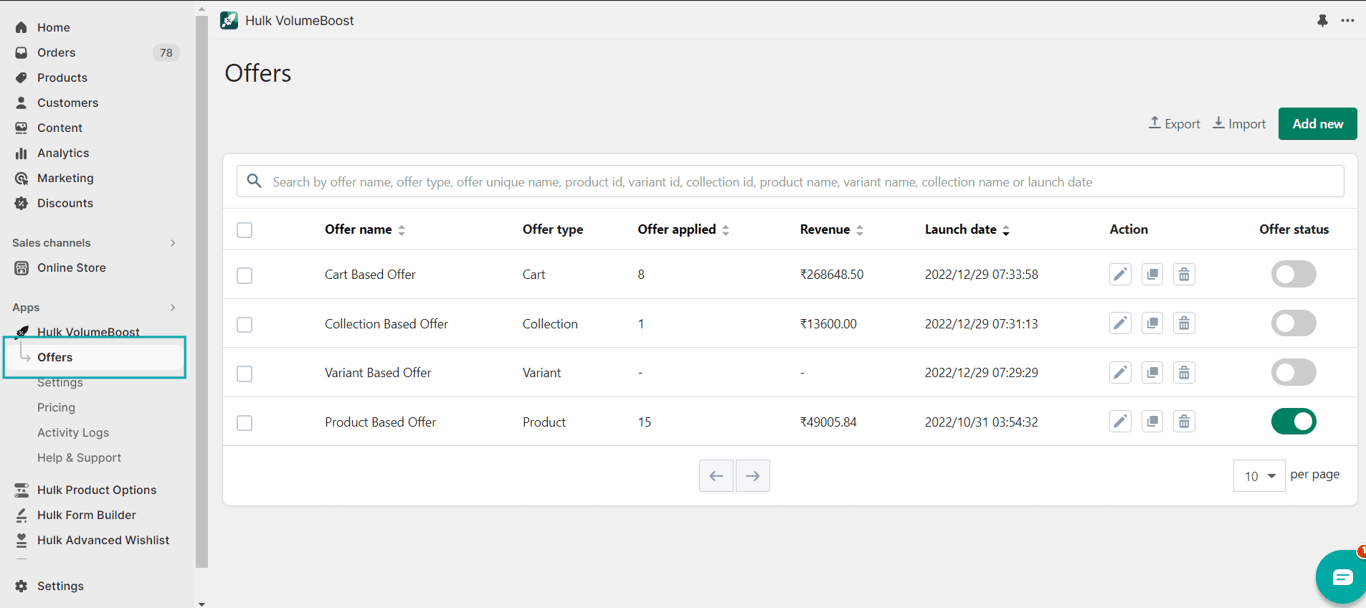Viewport: 1366px width, 608px height.
Task: Delete the Product Based Offer
Action: coord(1184,421)
